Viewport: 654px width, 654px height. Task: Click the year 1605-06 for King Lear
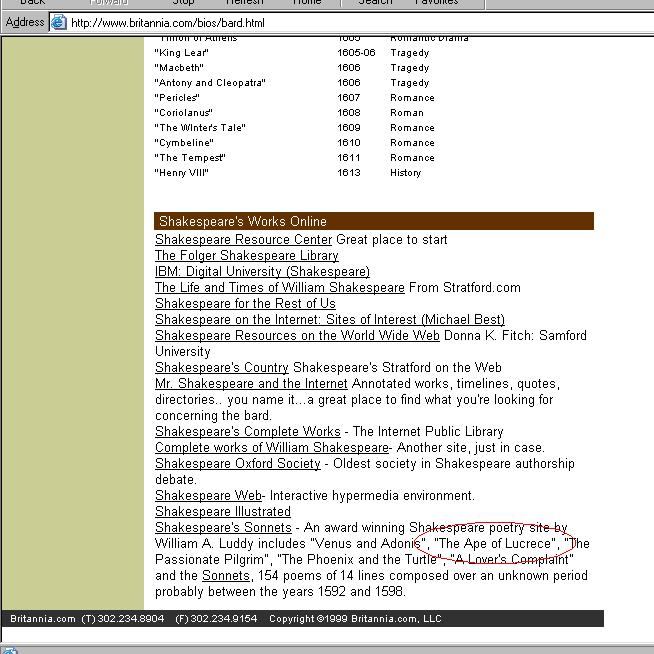[x=356, y=53]
